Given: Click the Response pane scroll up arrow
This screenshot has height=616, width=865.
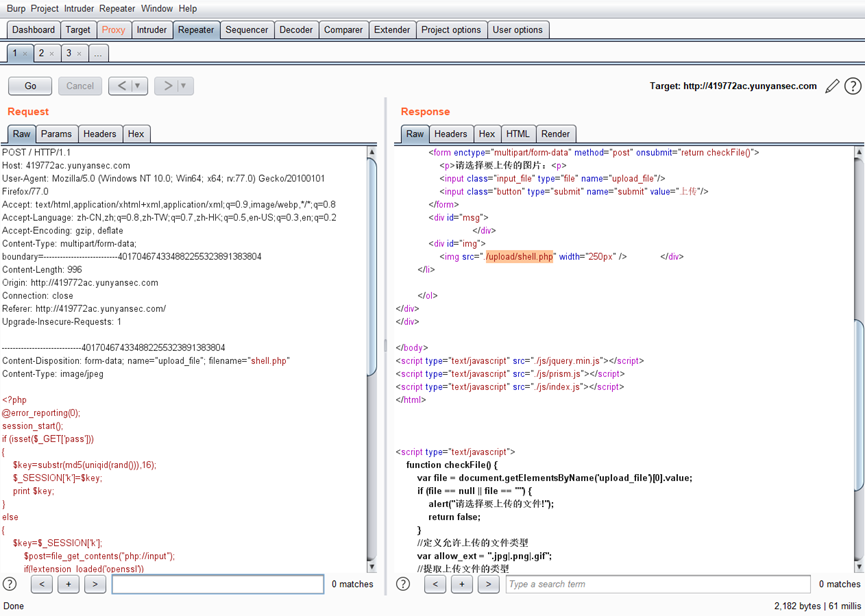Looking at the screenshot, I should click(859, 152).
